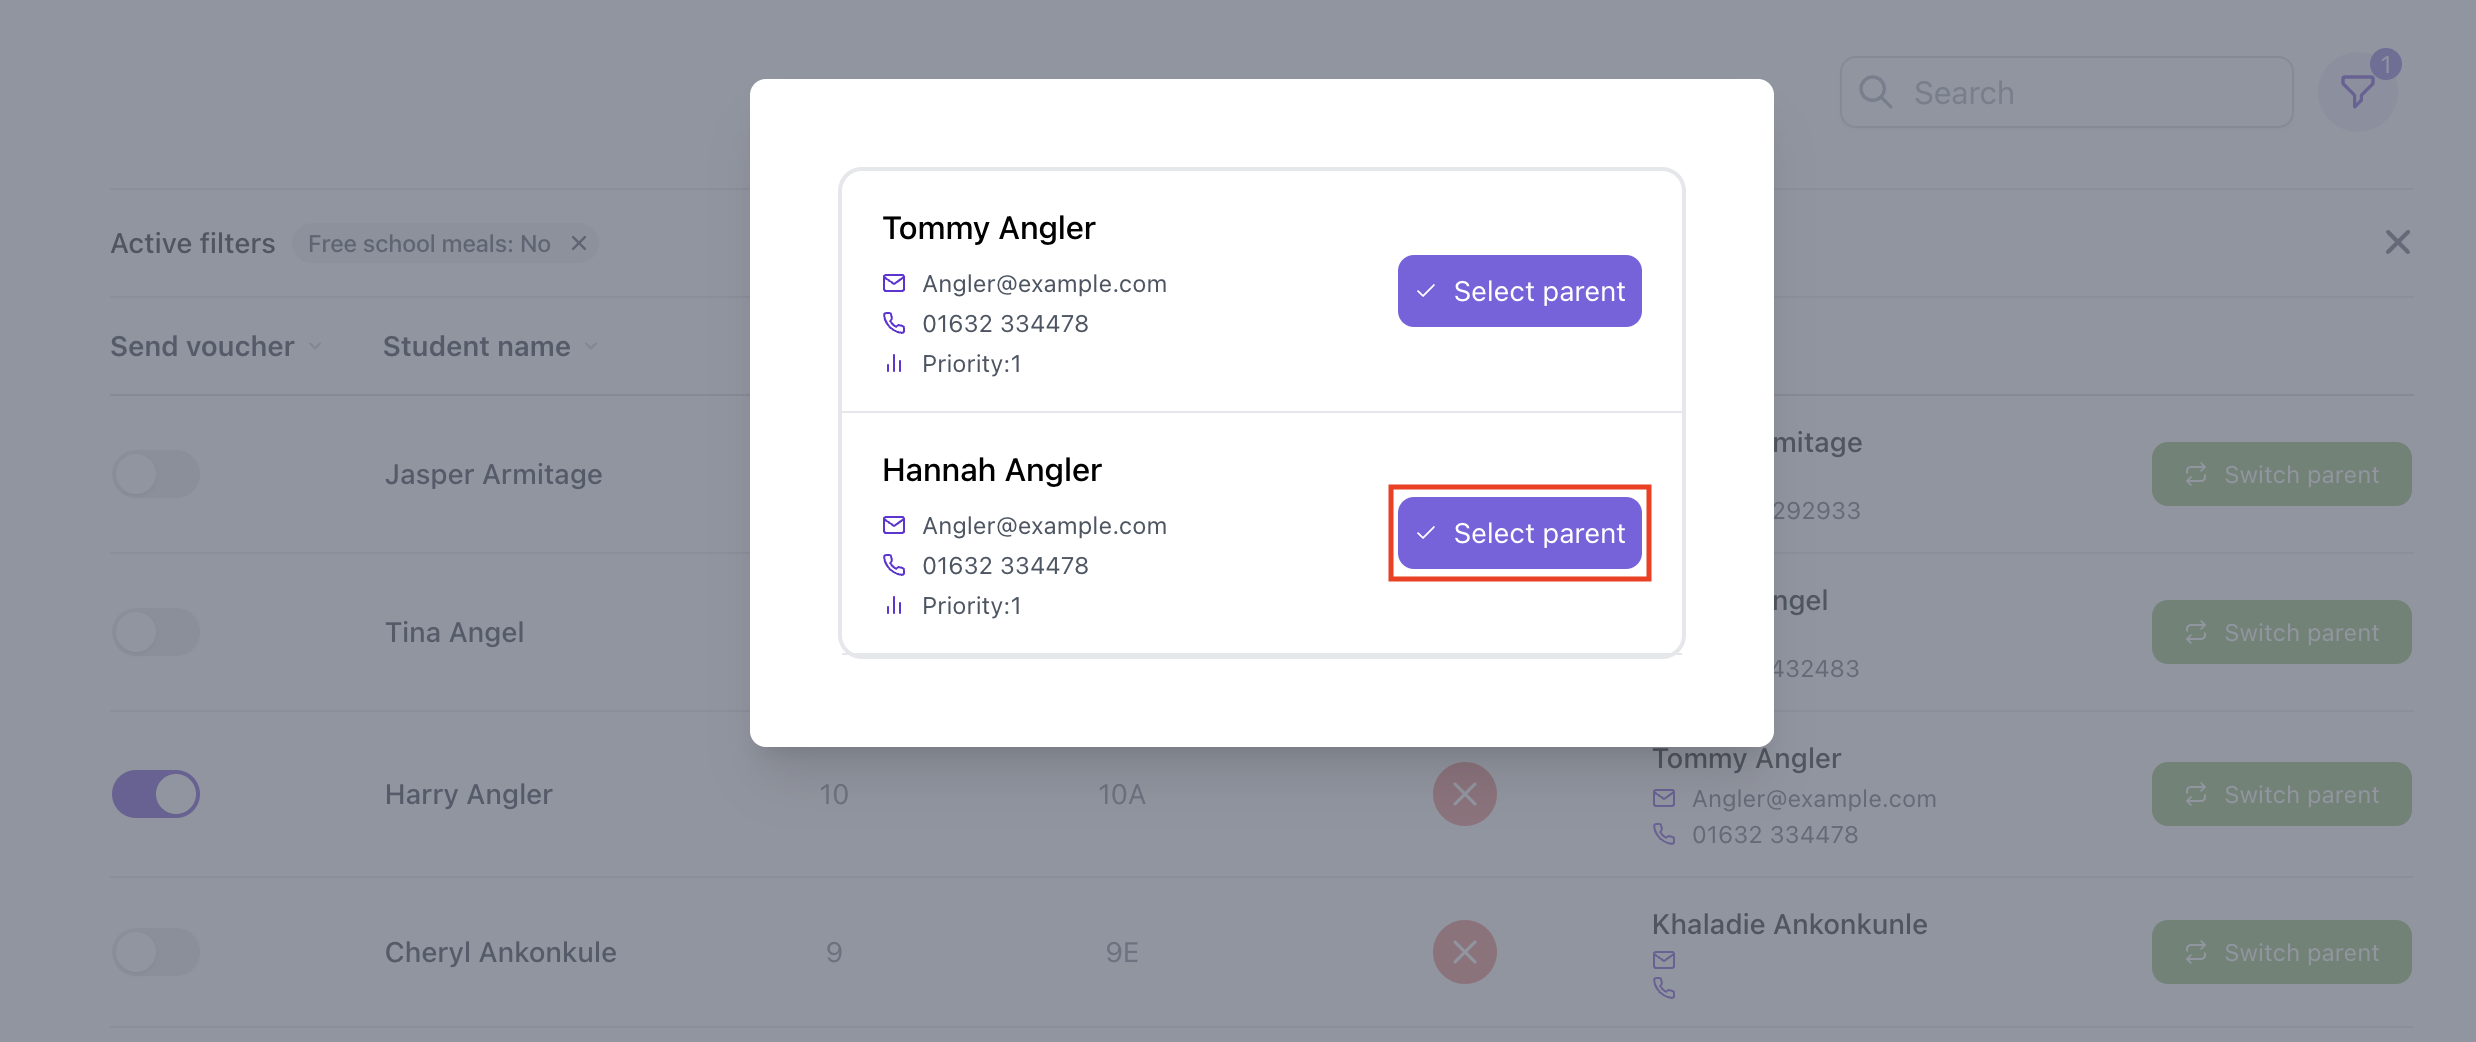Remove the Free school meals filter chip
The width and height of the screenshot is (2476, 1042).
[578, 243]
